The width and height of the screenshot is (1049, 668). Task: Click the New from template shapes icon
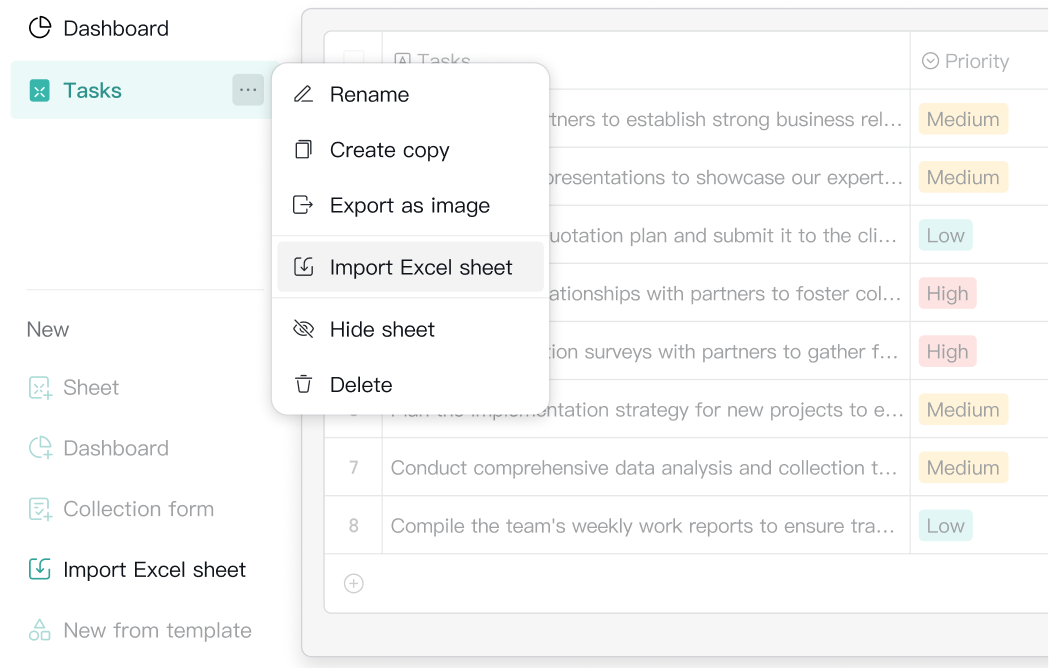click(39, 630)
